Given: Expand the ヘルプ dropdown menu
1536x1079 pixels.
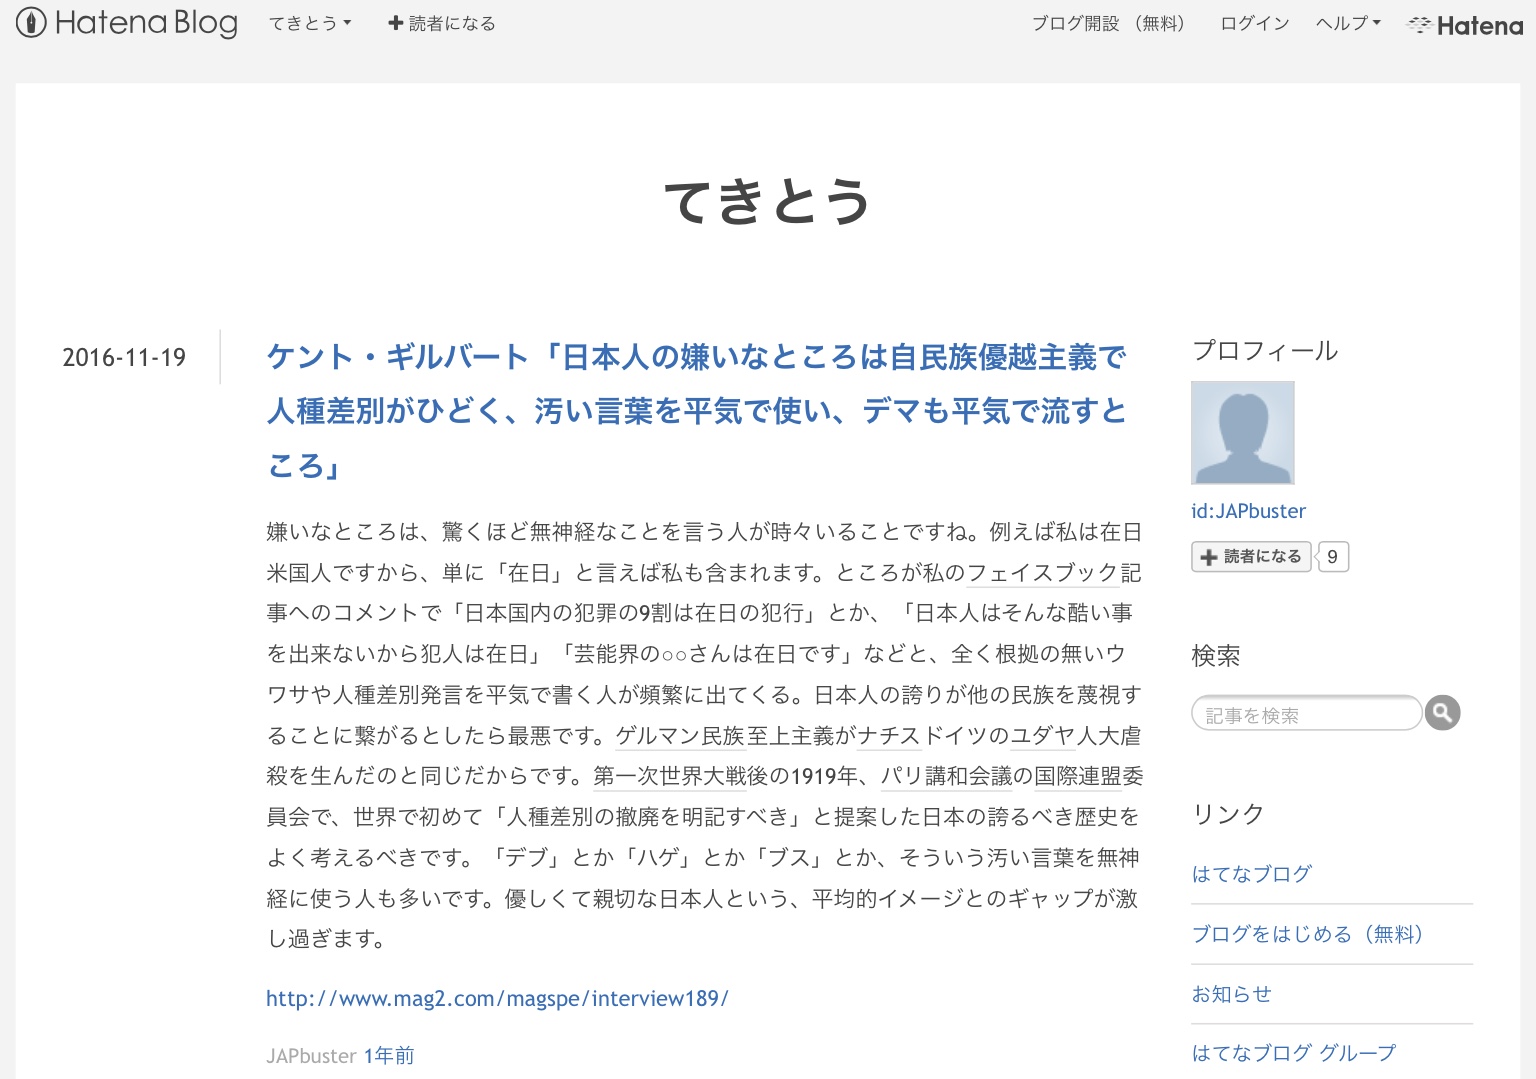Looking at the screenshot, I should (1348, 23).
